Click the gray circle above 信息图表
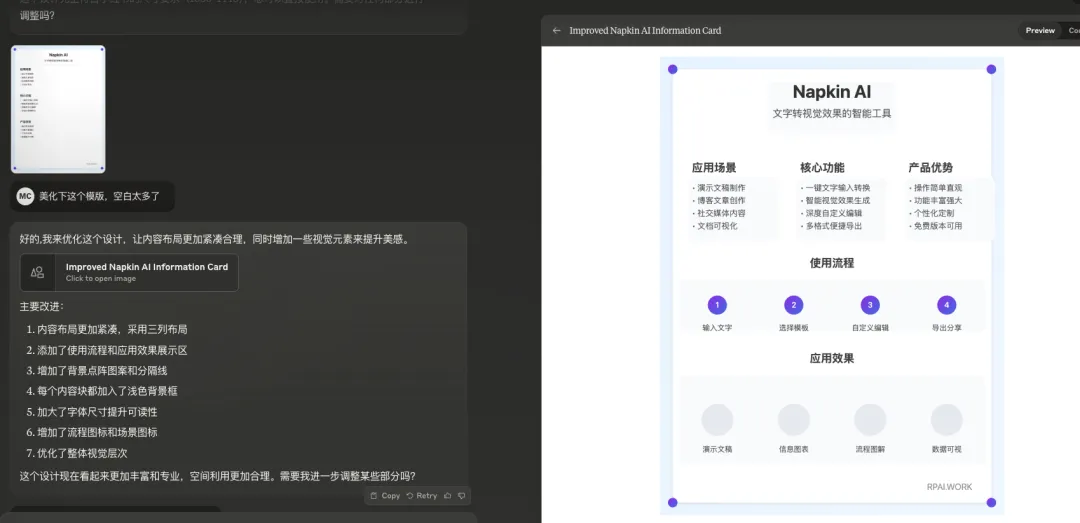 tap(794, 420)
